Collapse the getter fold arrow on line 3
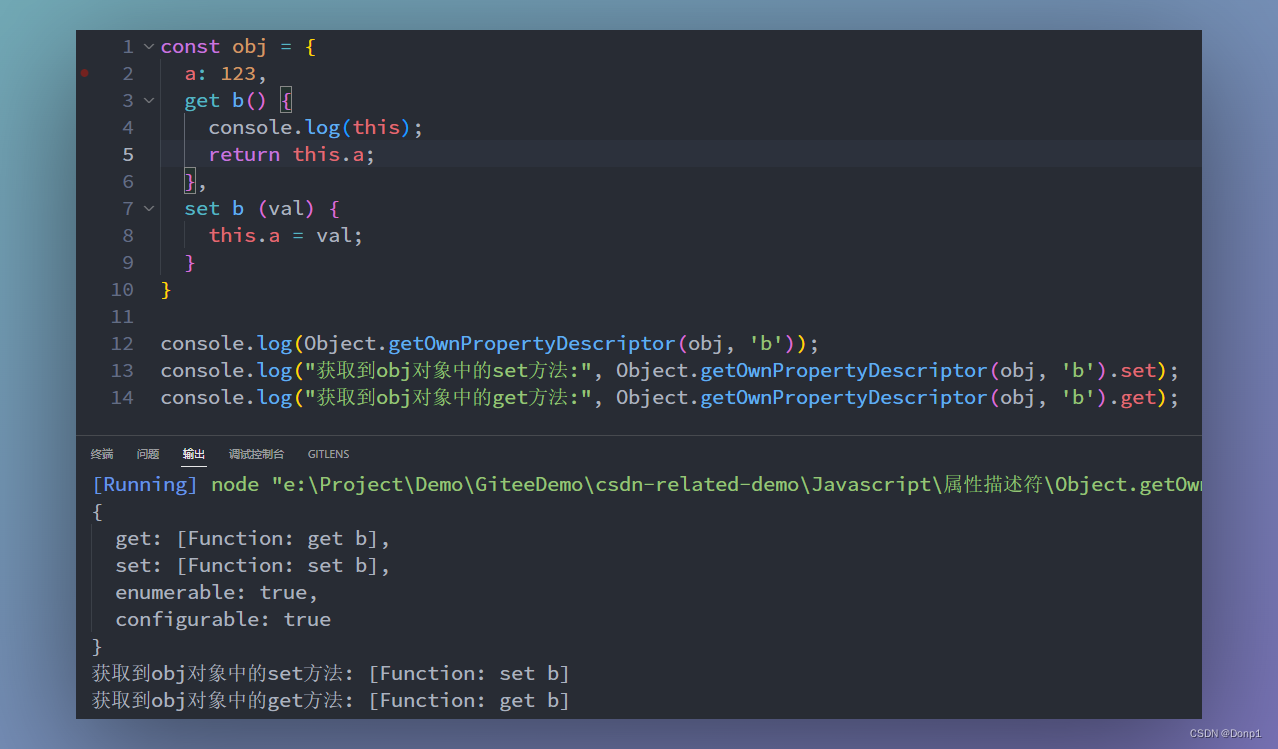The image size is (1278, 749). (x=149, y=101)
